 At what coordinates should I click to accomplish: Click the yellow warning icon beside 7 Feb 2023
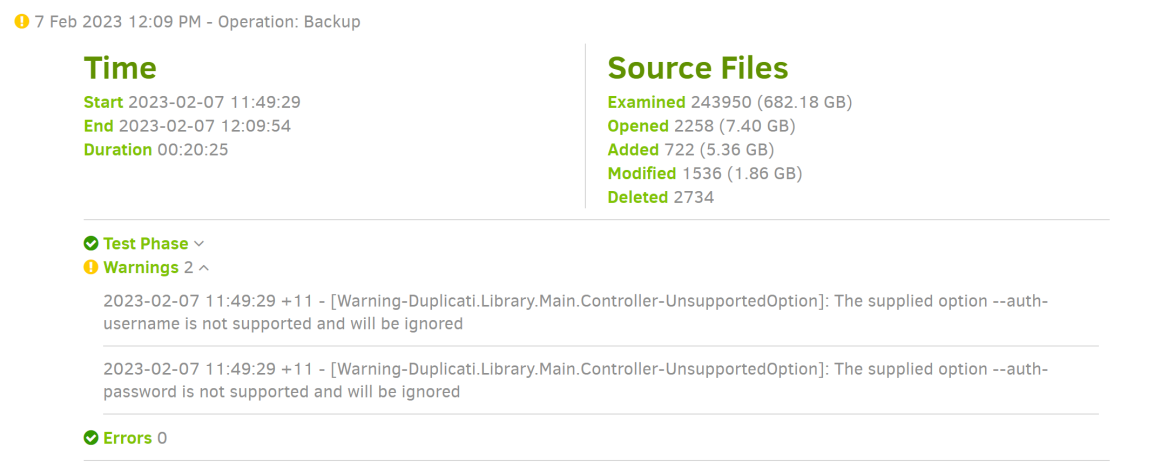click(x=22, y=21)
